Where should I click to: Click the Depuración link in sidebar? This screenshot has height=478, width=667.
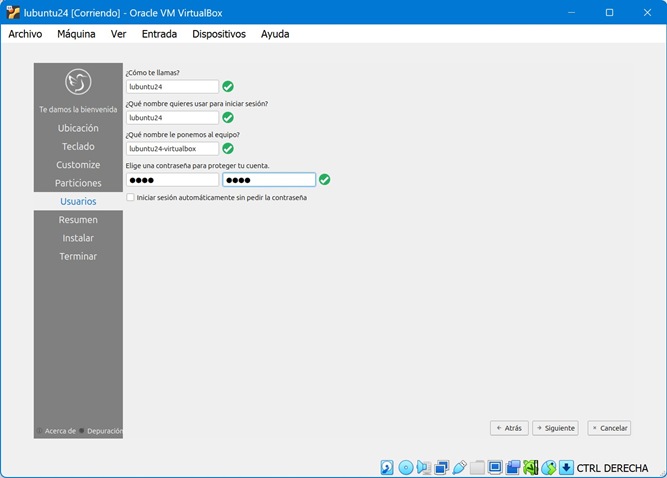click(103, 431)
